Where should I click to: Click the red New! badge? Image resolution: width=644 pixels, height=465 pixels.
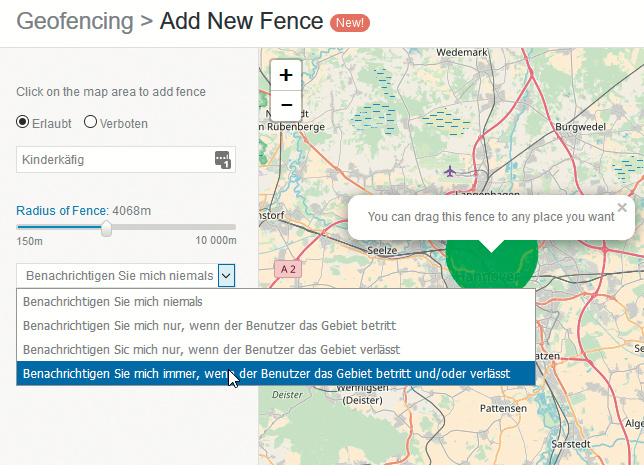click(350, 21)
